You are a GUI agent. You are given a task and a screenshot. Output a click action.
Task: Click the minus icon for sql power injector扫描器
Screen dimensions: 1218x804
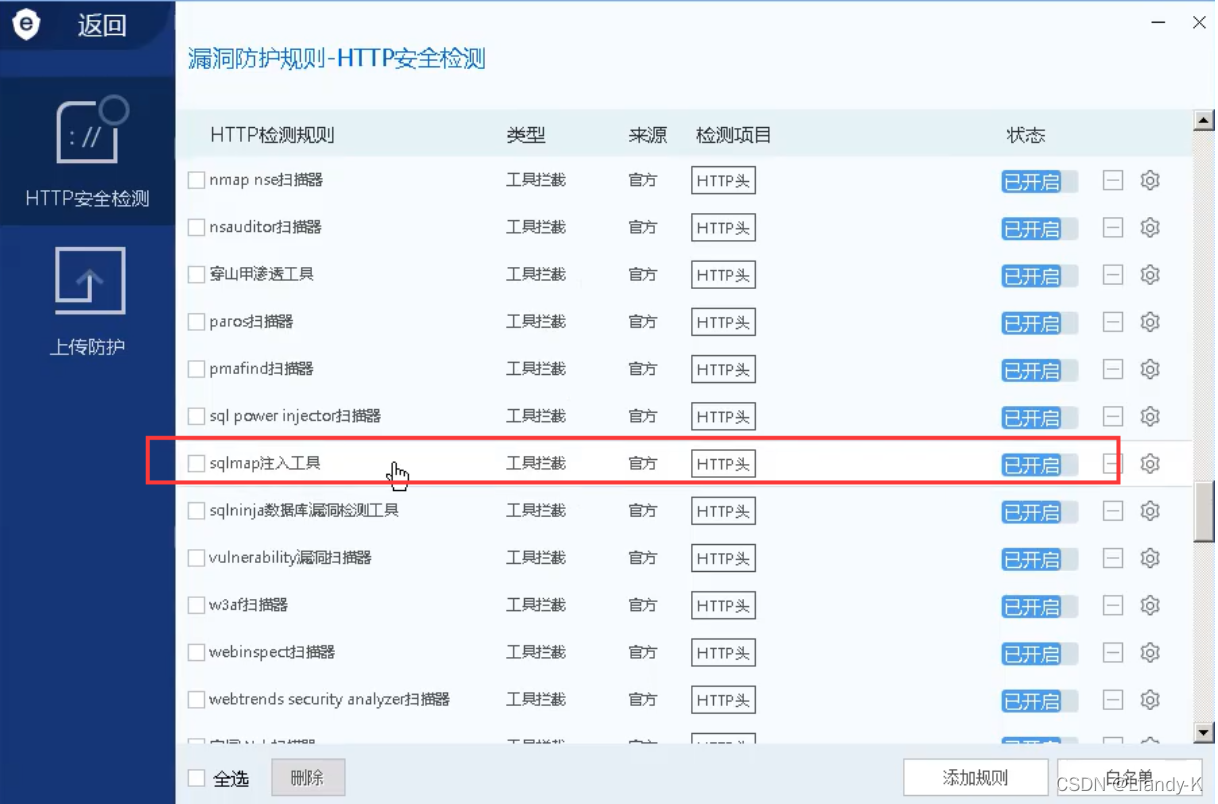(1113, 416)
